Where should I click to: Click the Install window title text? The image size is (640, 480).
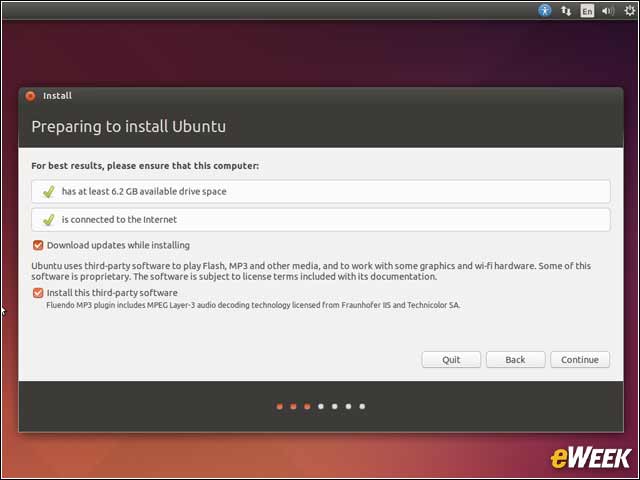(57, 96)
